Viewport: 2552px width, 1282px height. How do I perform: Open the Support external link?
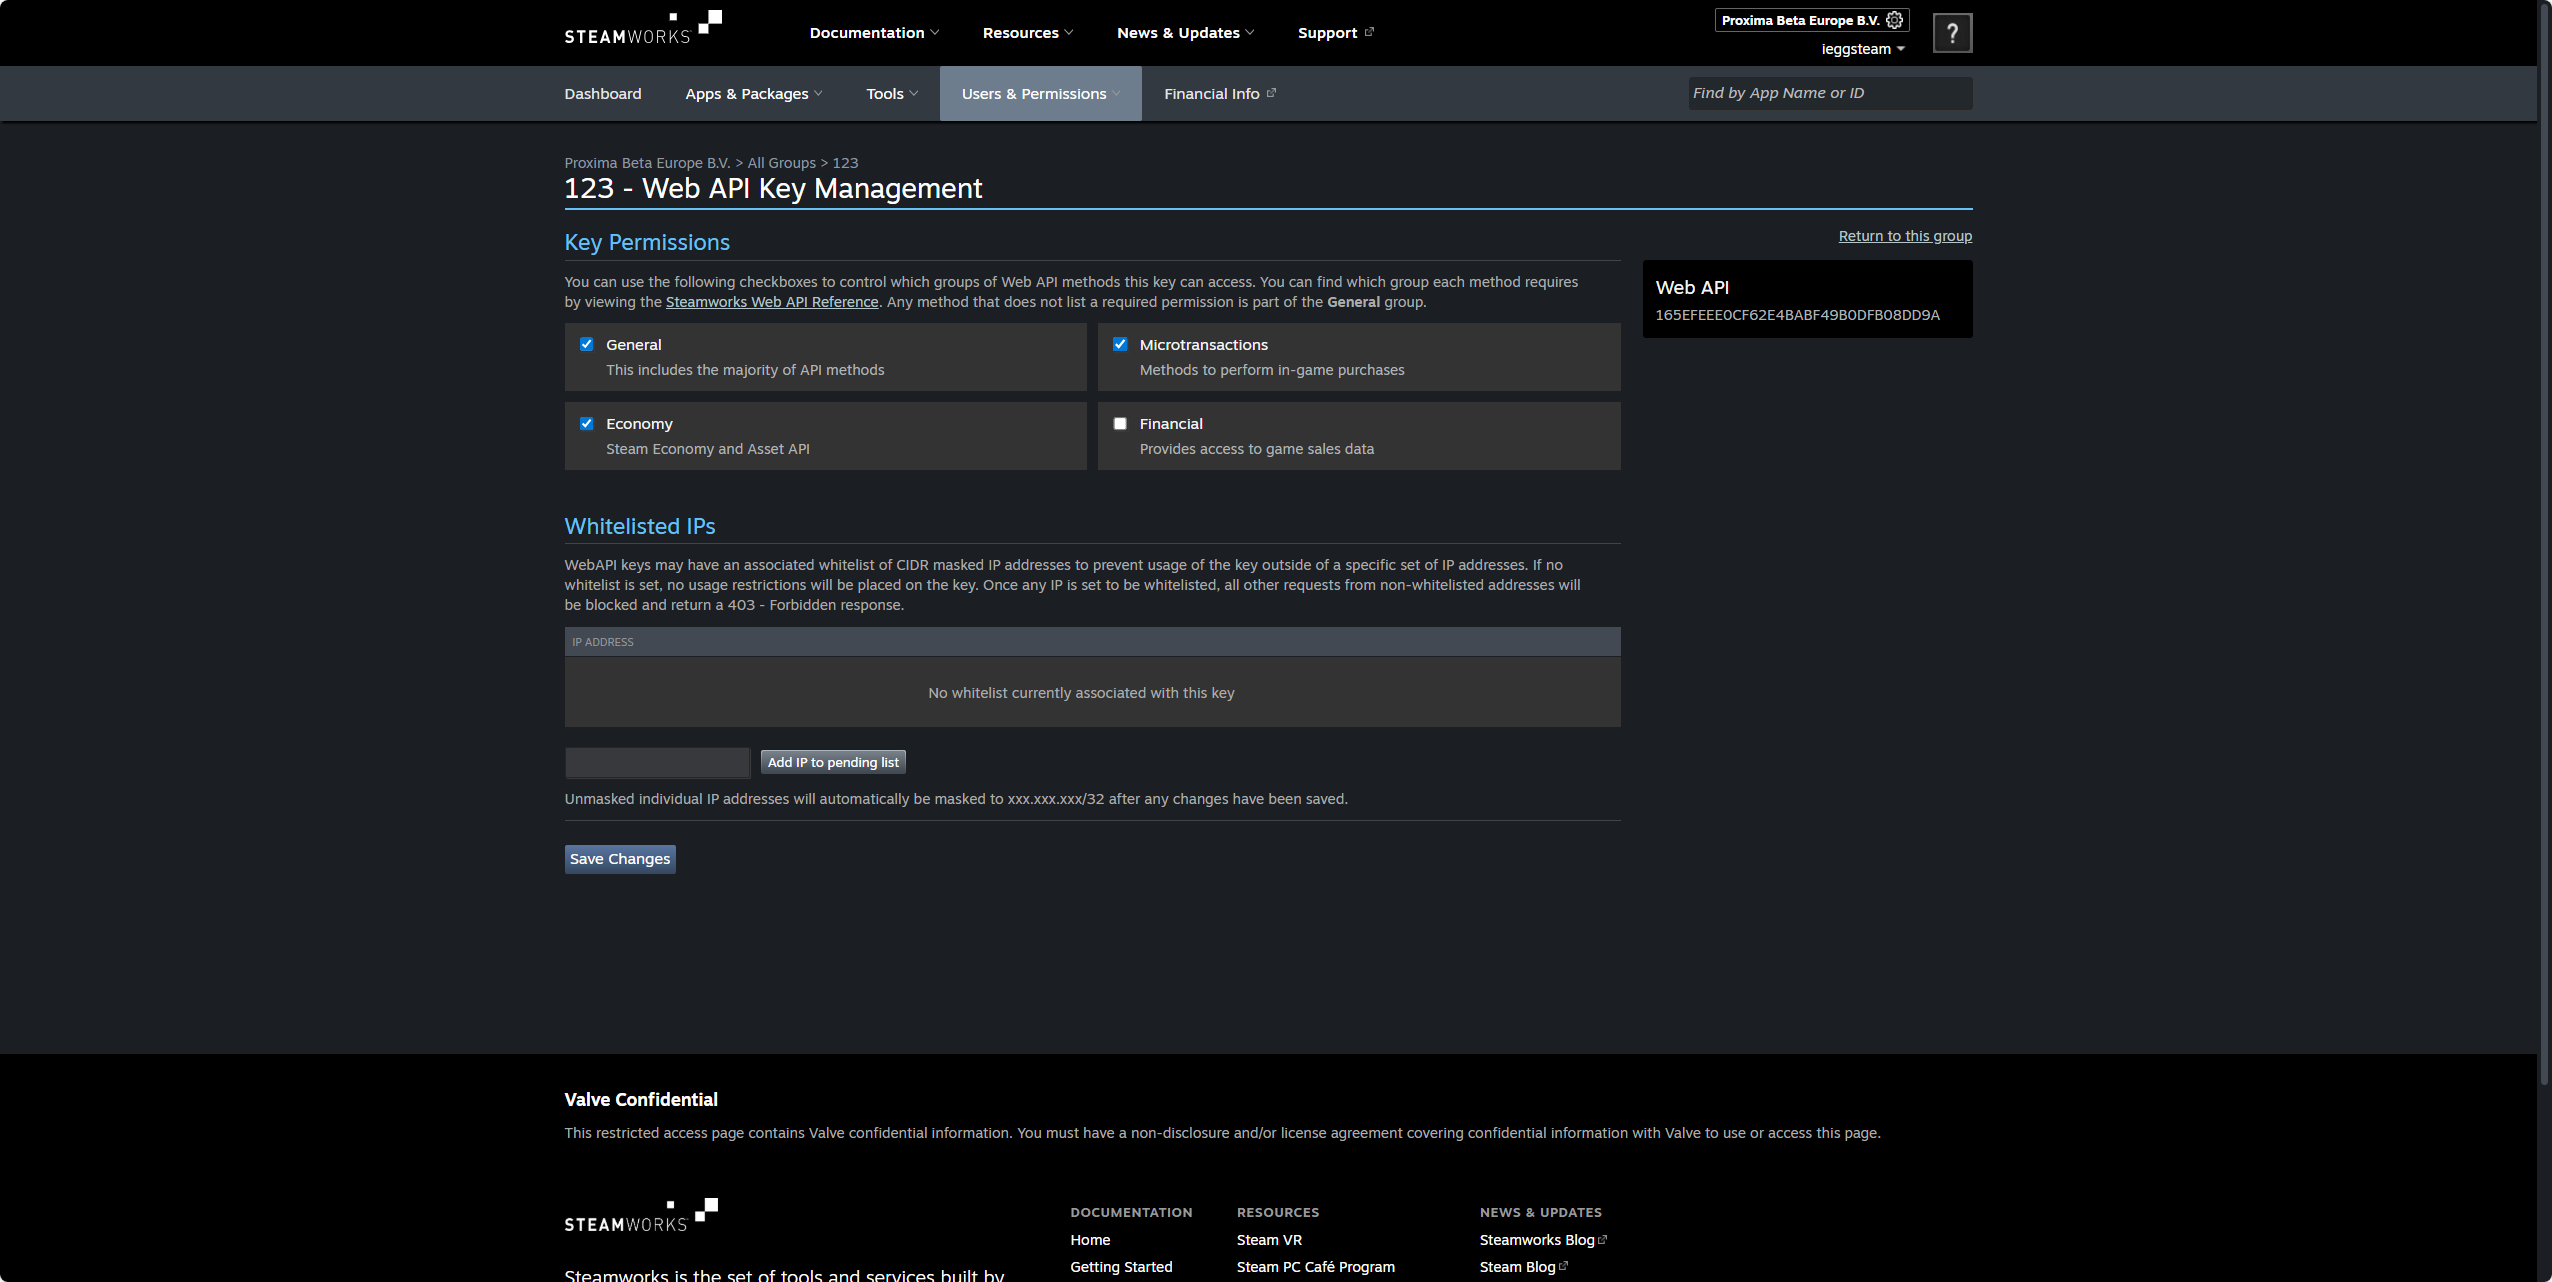(1336, 33)
